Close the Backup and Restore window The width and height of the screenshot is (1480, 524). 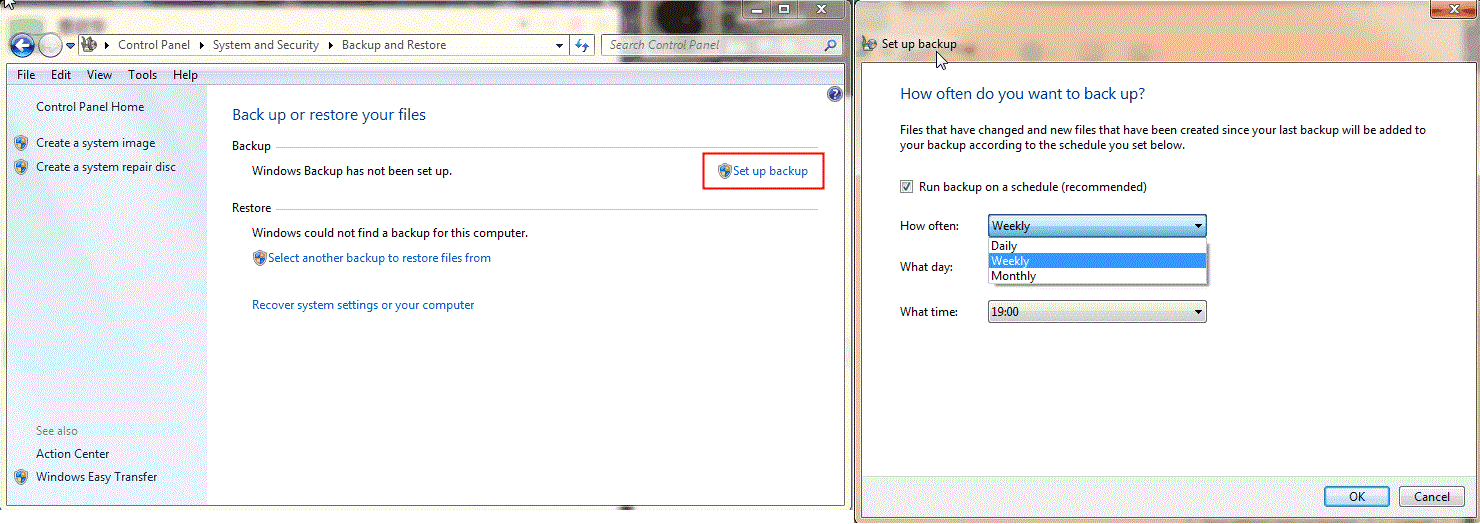tap(820, 8)
